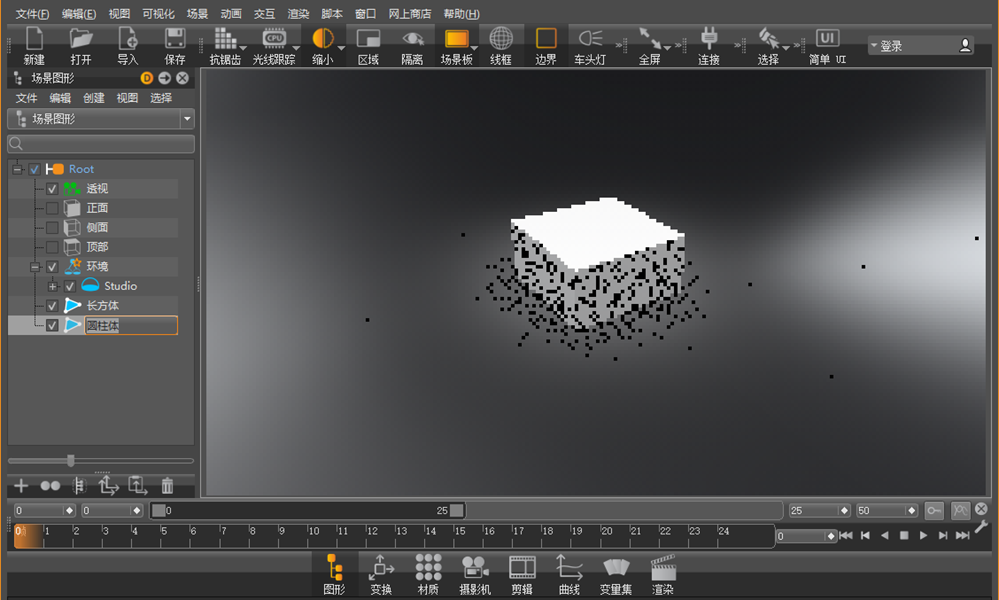
Task: Open the 缩小 dropdown arrow
Action: pos(341,48)
